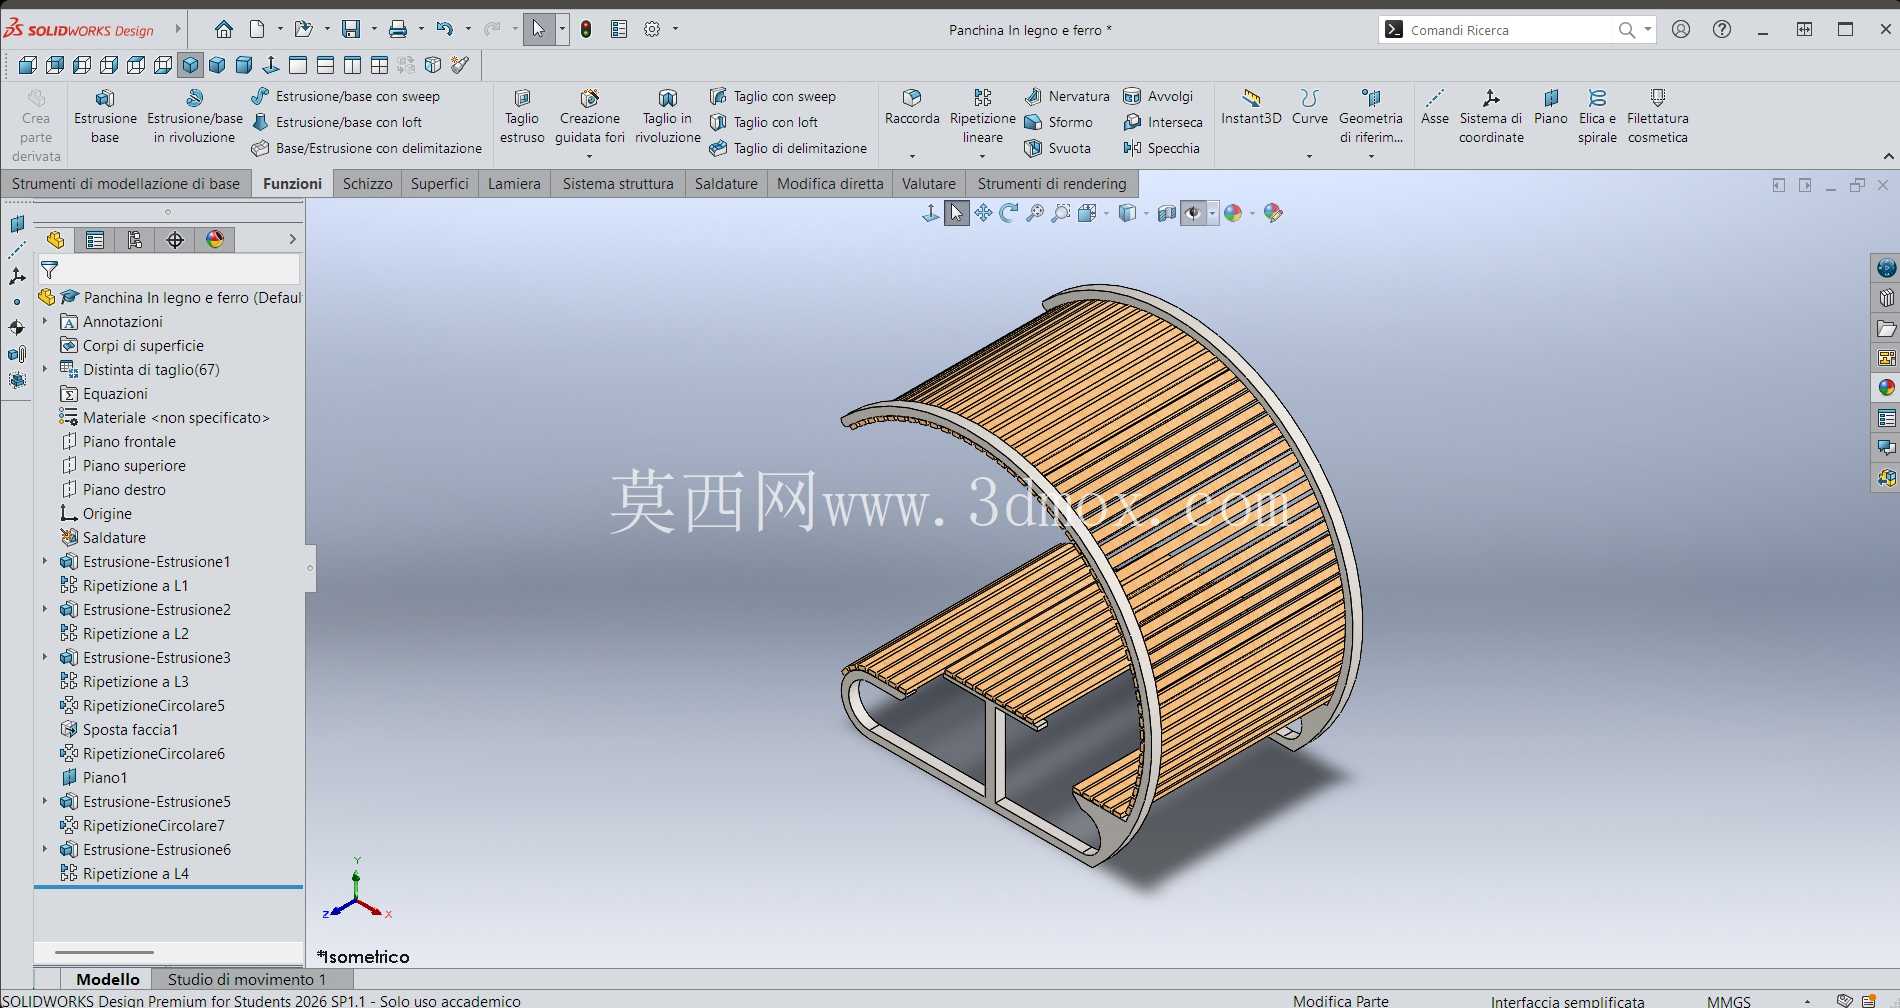Click the Save icon in the top toolbar
1900x1008 pixels.
[351, 29]
